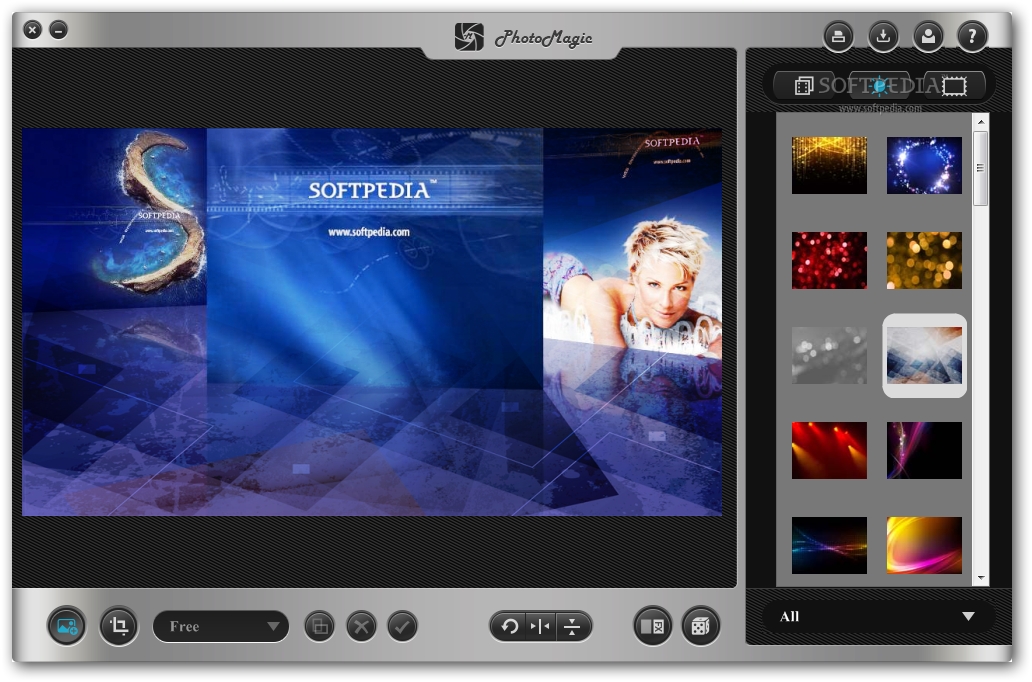Cancel crop with the X icon

point(361,627)
